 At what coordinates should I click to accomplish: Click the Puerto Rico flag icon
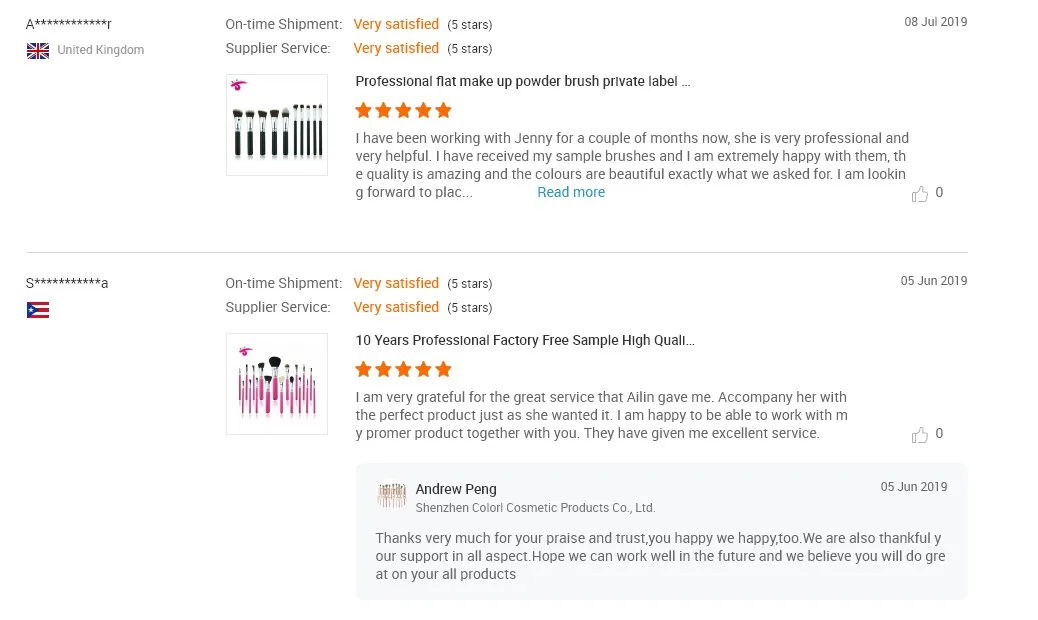pos(38,310)
